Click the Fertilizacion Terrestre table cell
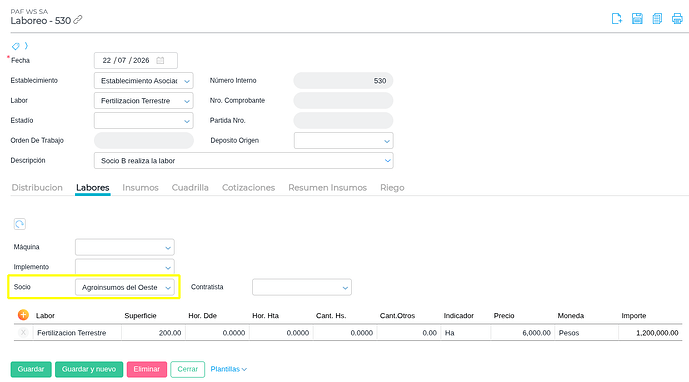689x382 pixels. [x=77, y=333]
